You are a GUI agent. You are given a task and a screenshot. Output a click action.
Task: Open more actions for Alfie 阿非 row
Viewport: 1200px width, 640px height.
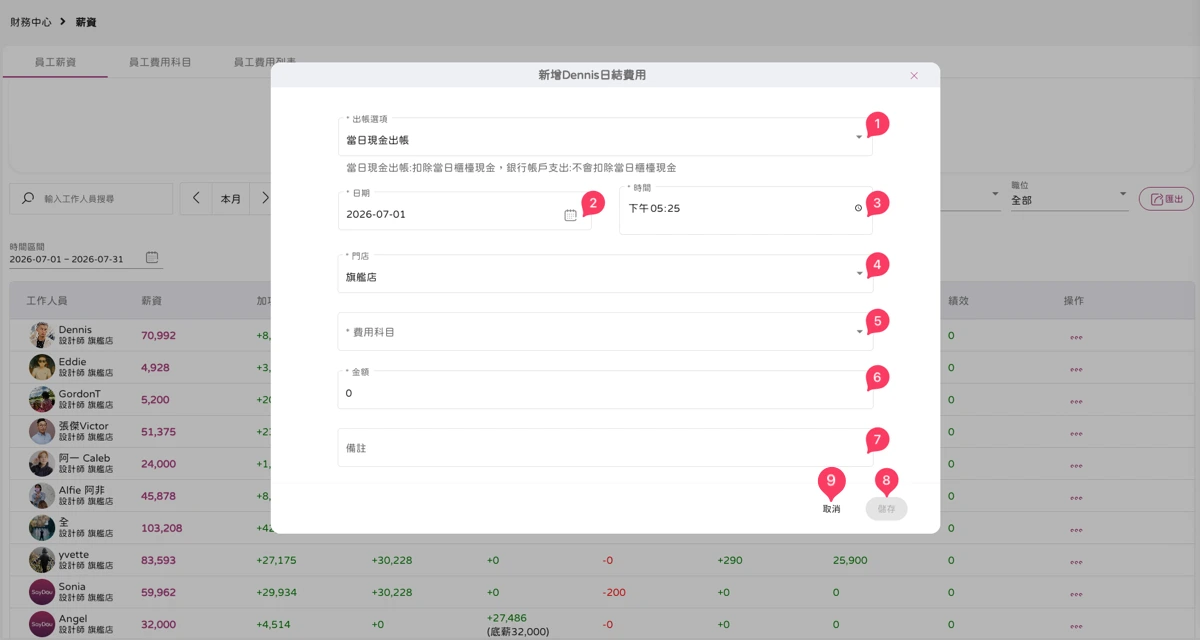(x=1076, y=496)
